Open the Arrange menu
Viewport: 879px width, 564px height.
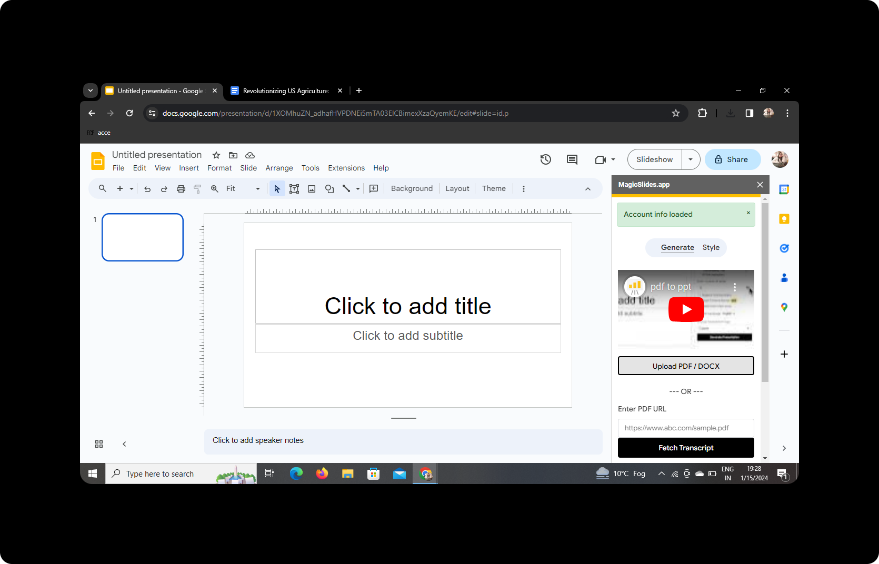279,168
